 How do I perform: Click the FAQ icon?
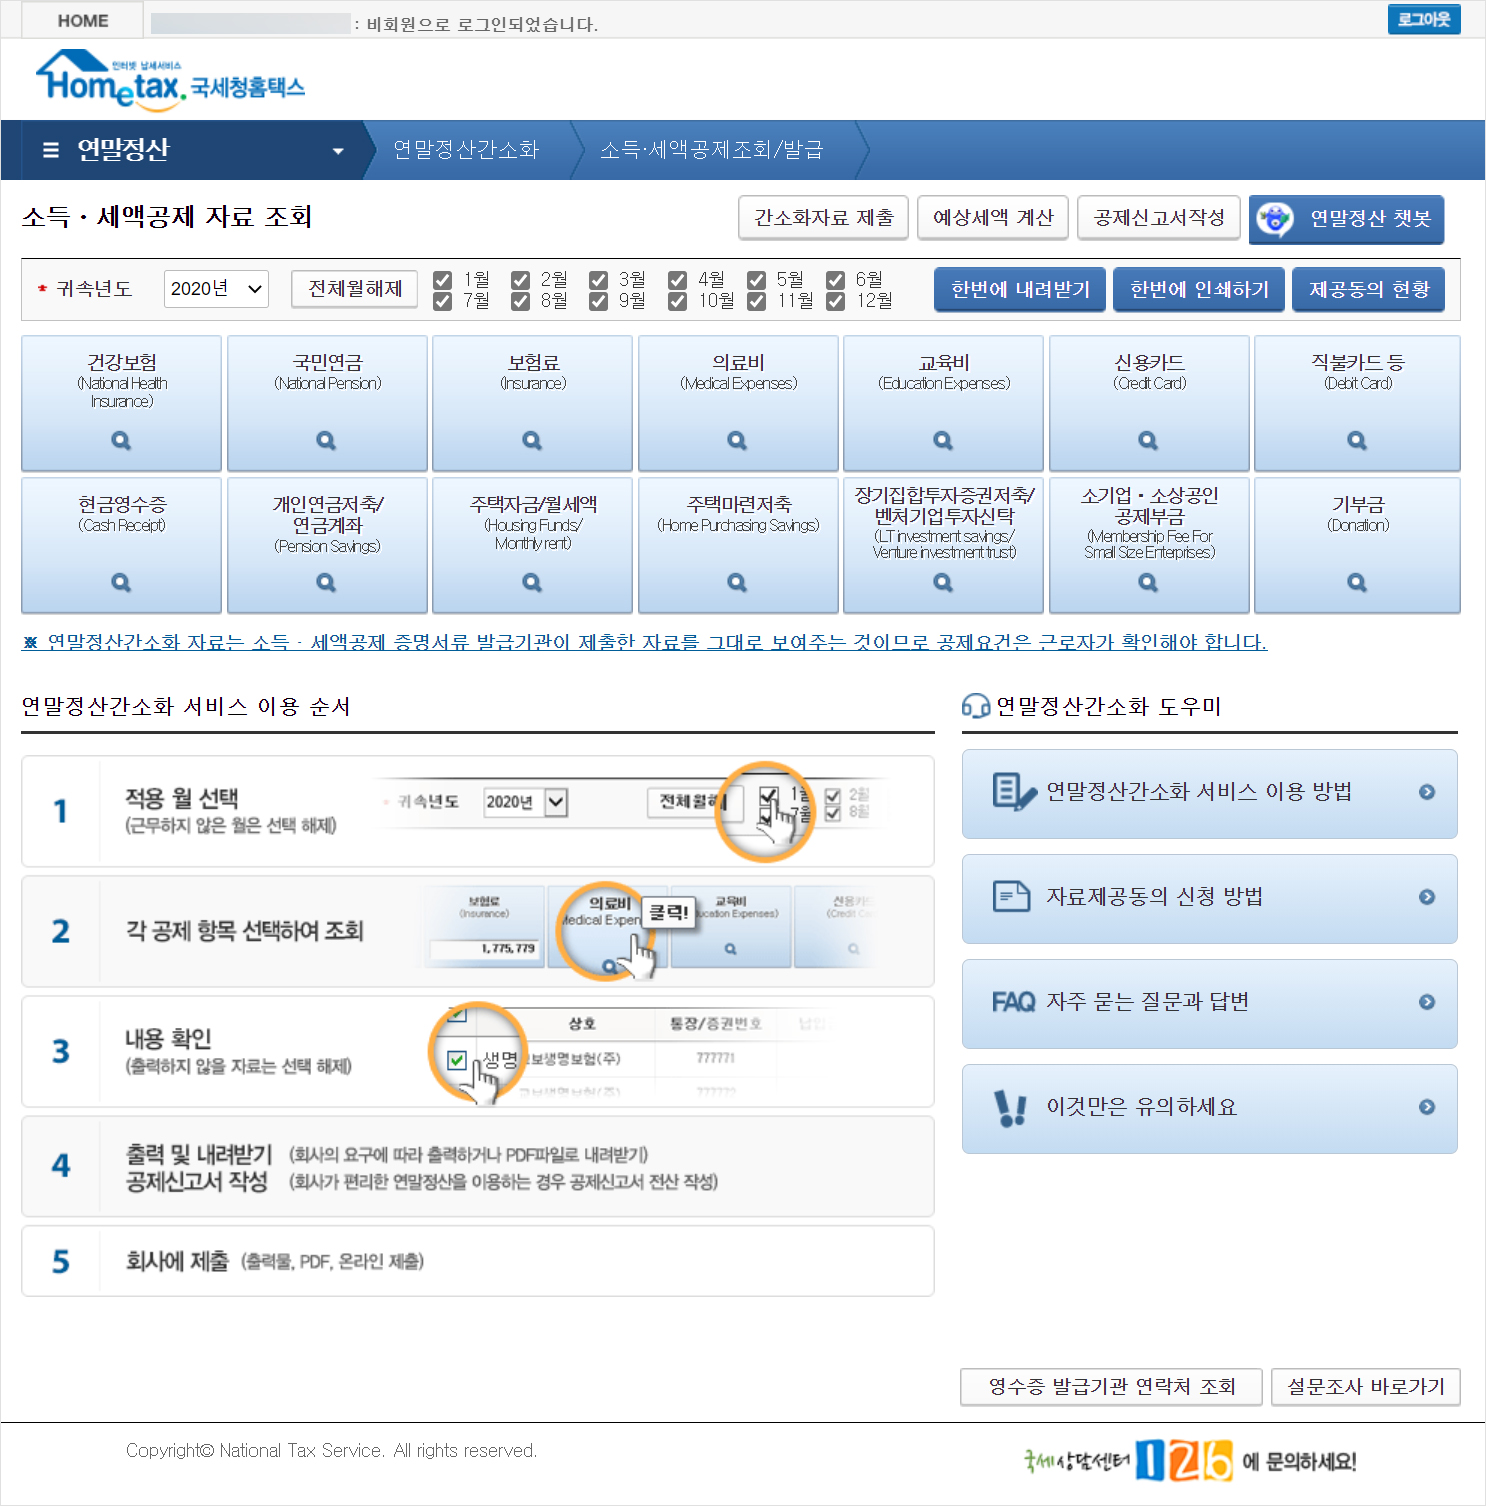coord(1013,1002)
